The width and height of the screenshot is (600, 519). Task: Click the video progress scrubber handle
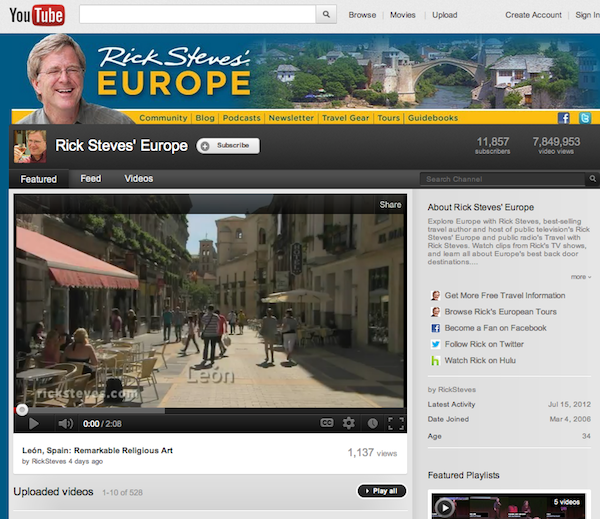[x=22, y=410]
